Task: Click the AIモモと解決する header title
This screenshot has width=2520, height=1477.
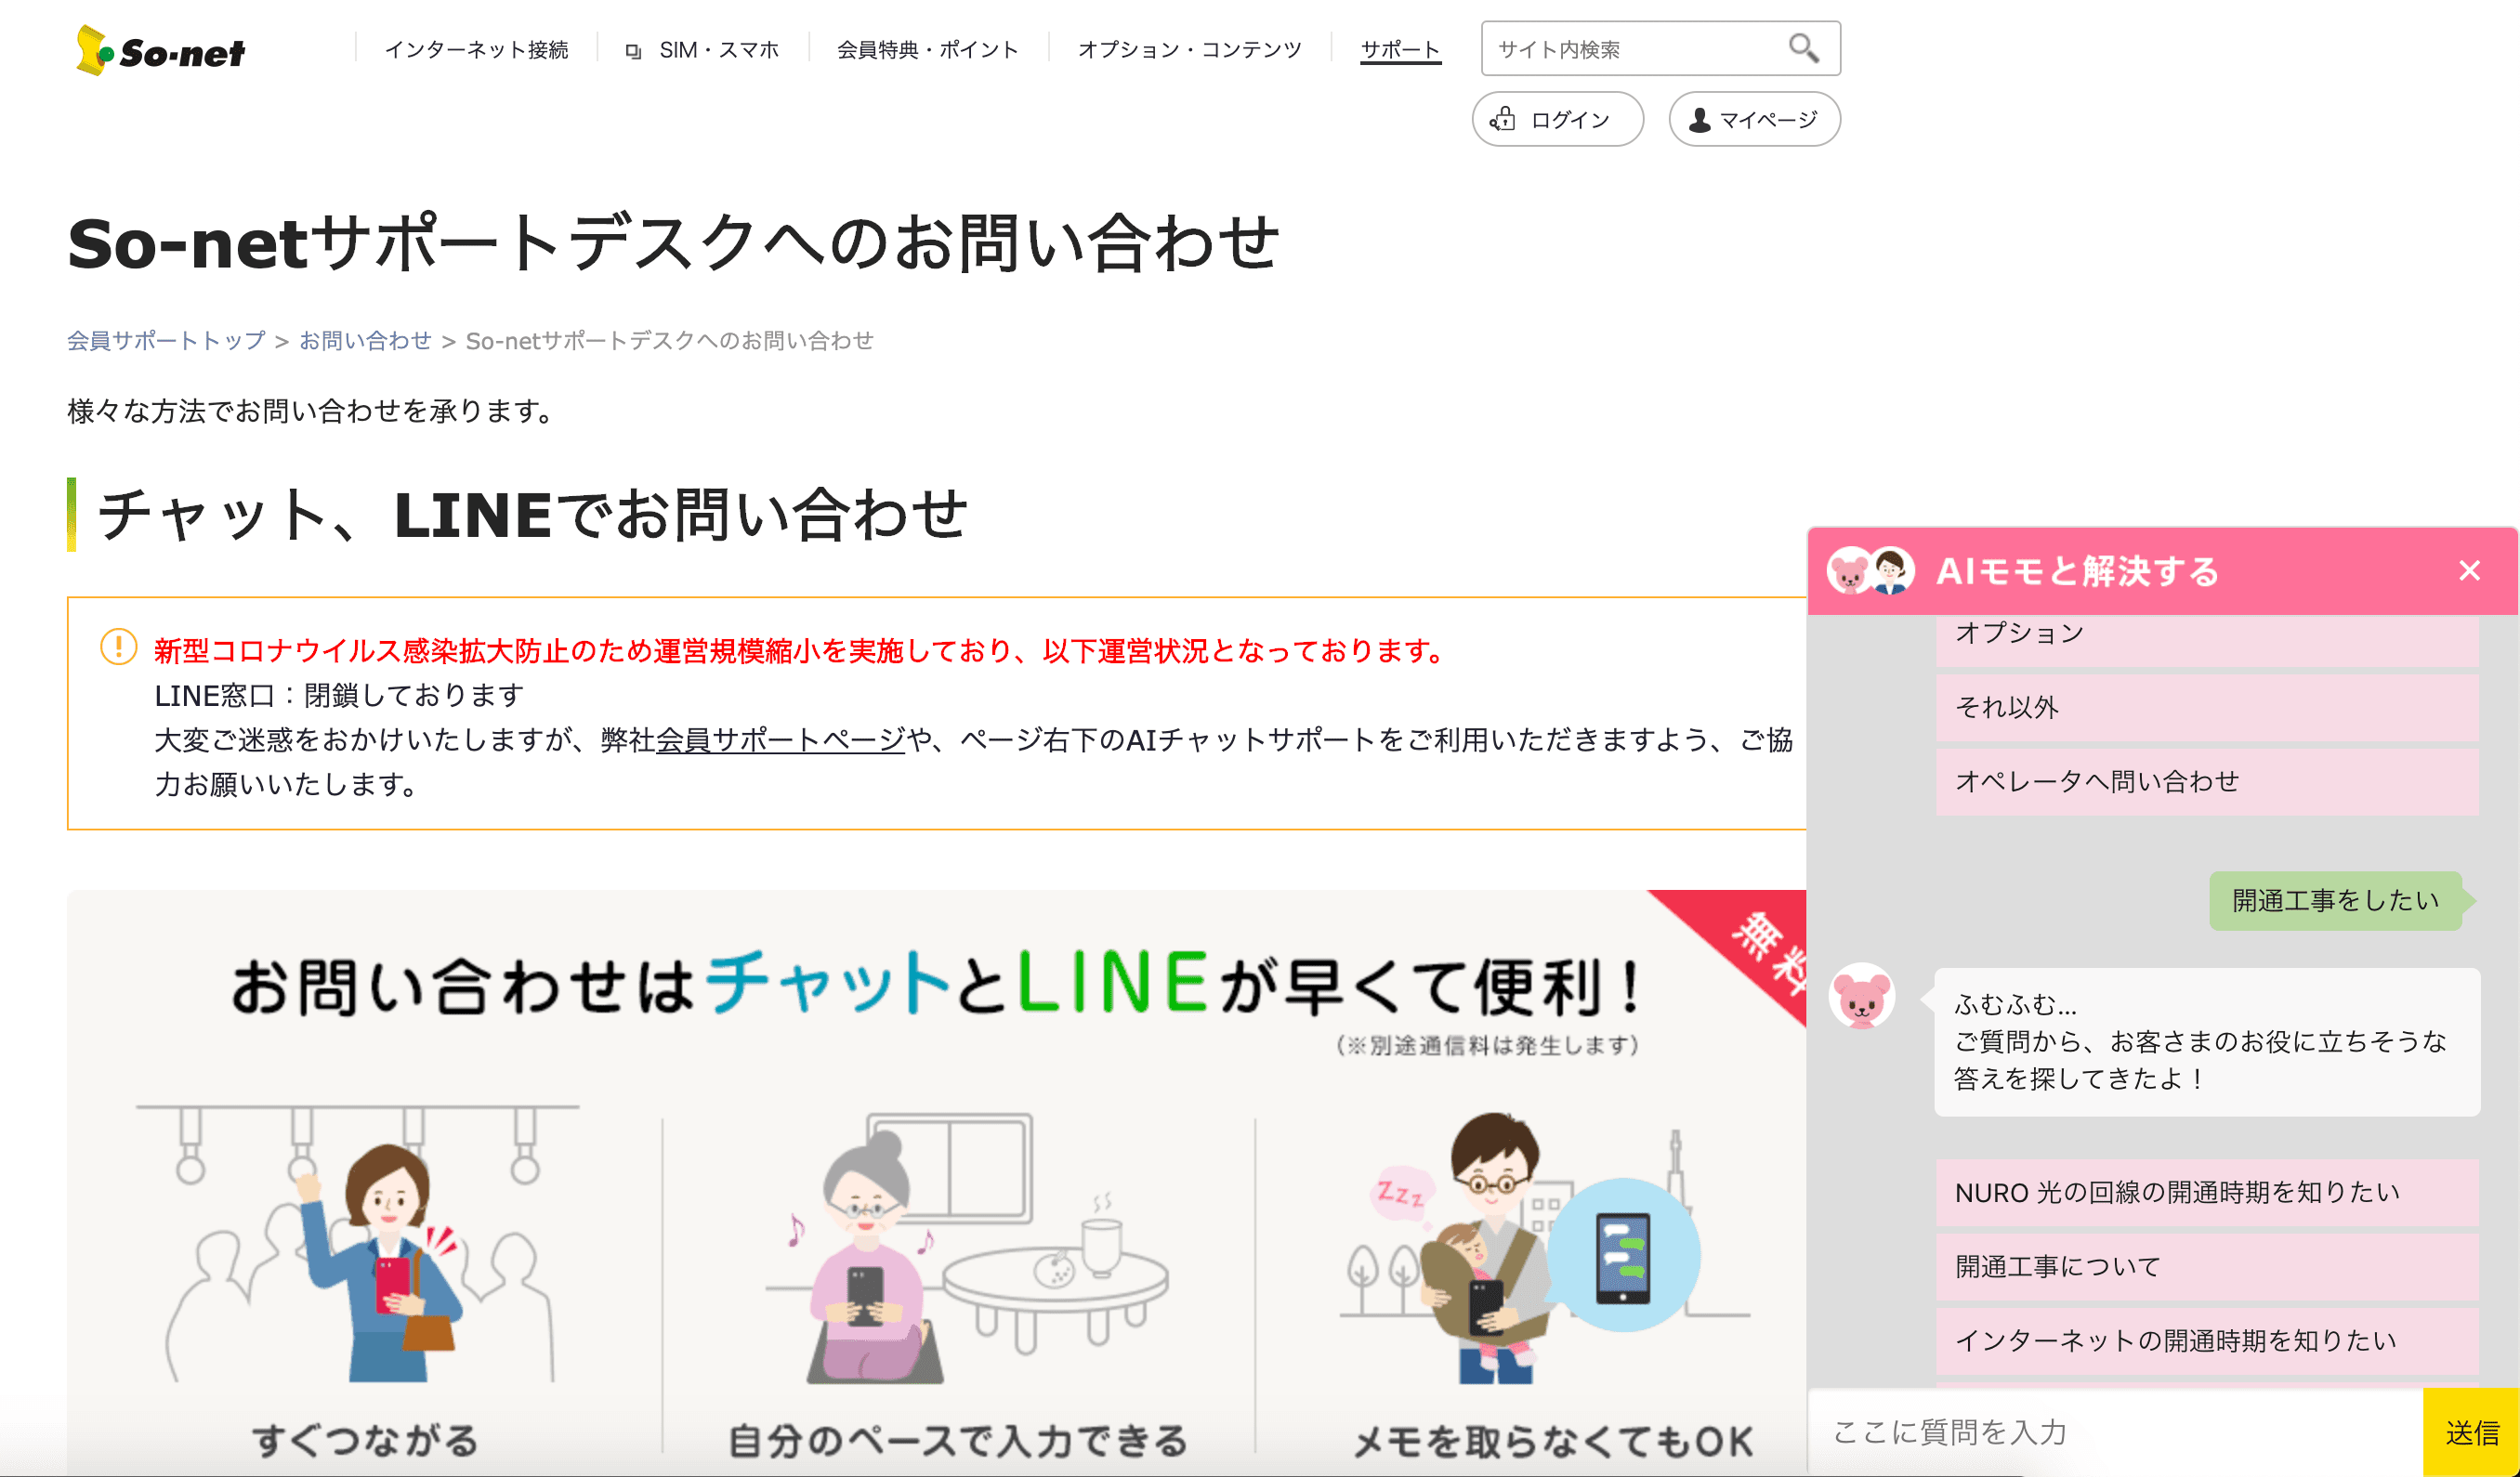Action: coord(2078,571)
